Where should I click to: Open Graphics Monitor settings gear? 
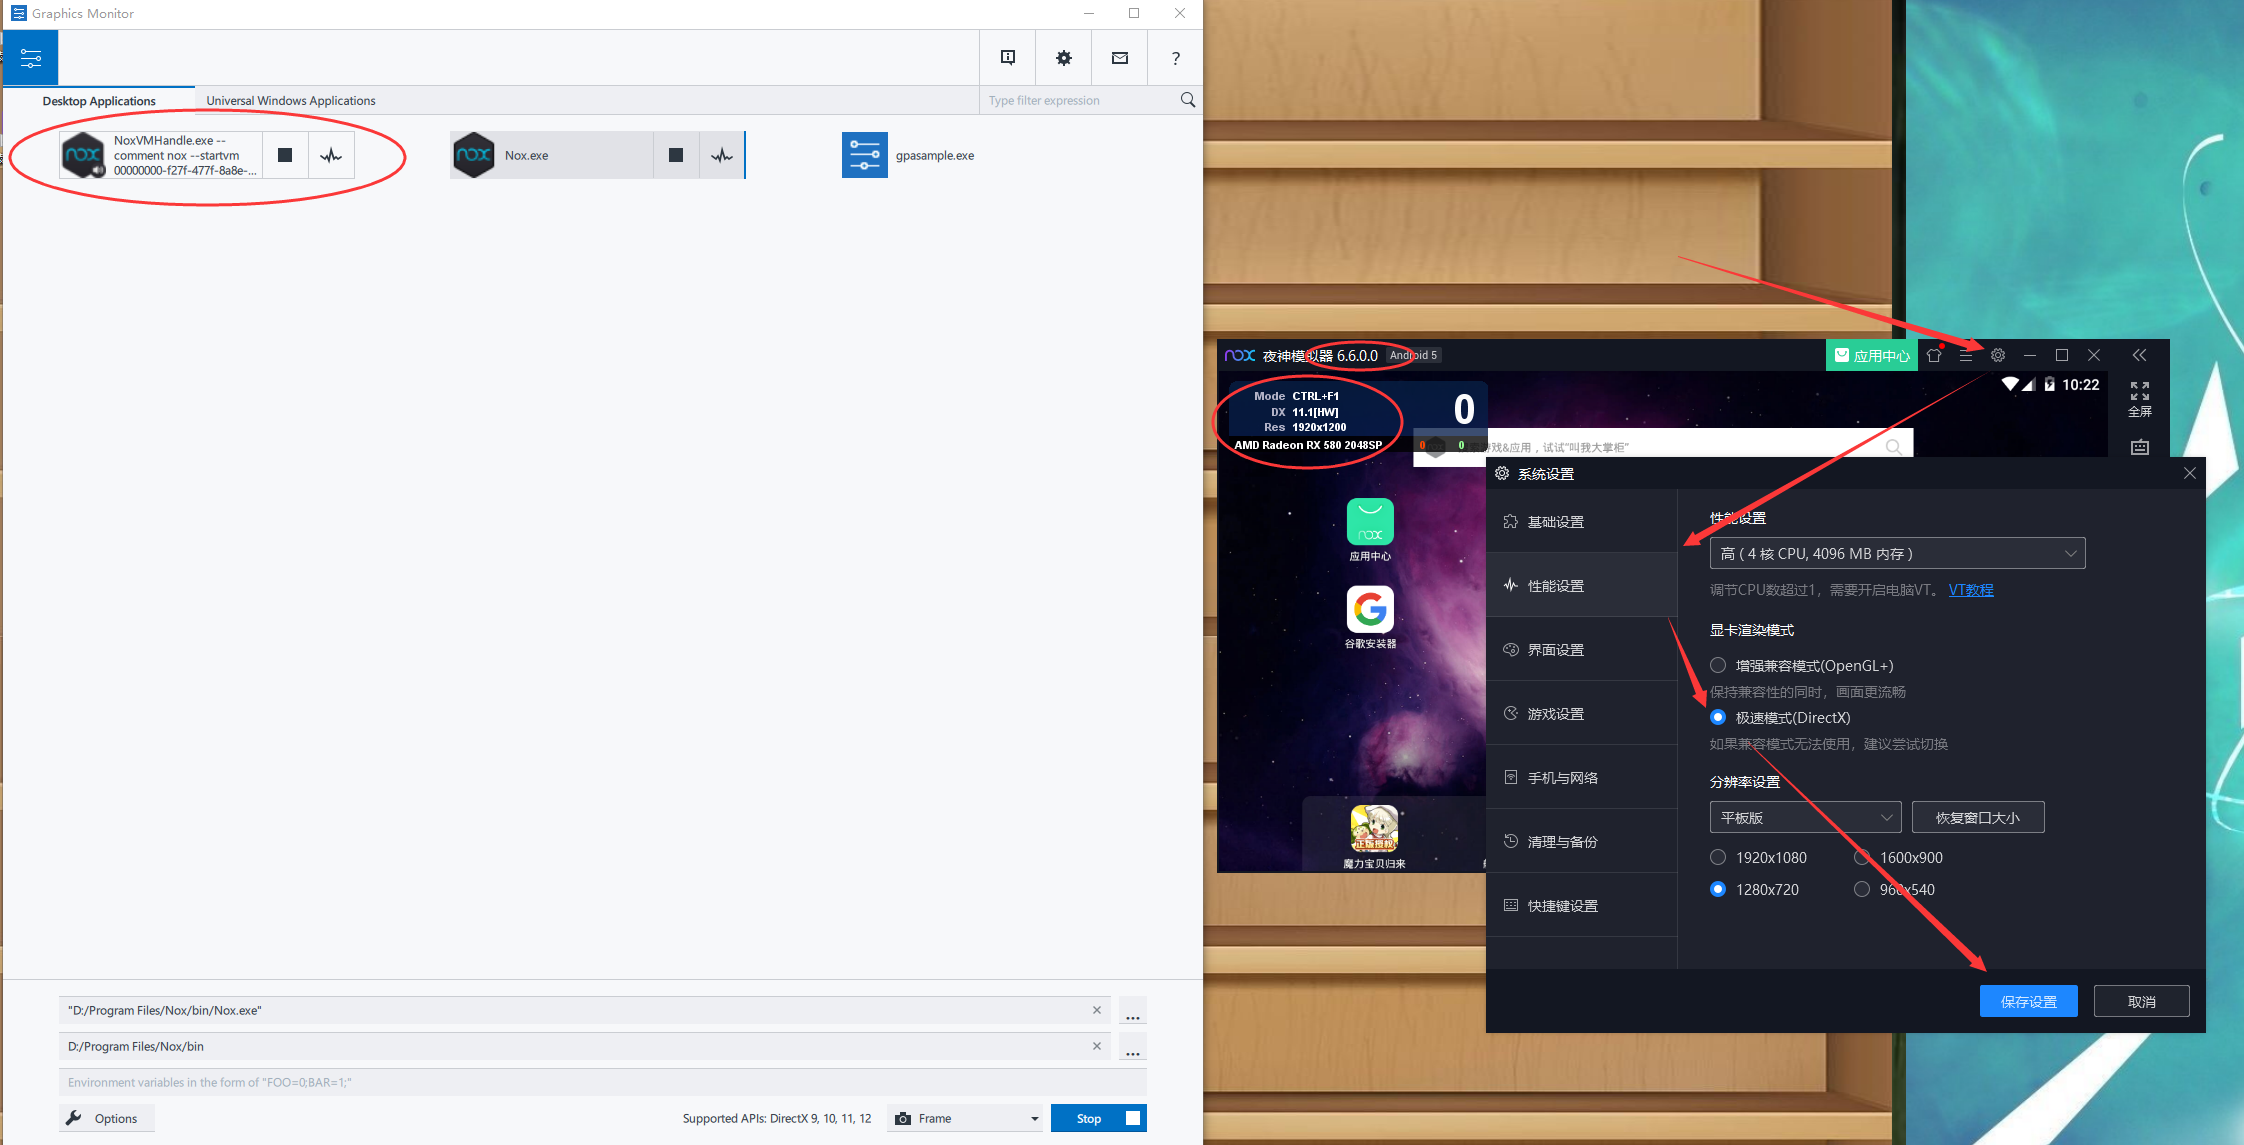(x=1064, y=58)
